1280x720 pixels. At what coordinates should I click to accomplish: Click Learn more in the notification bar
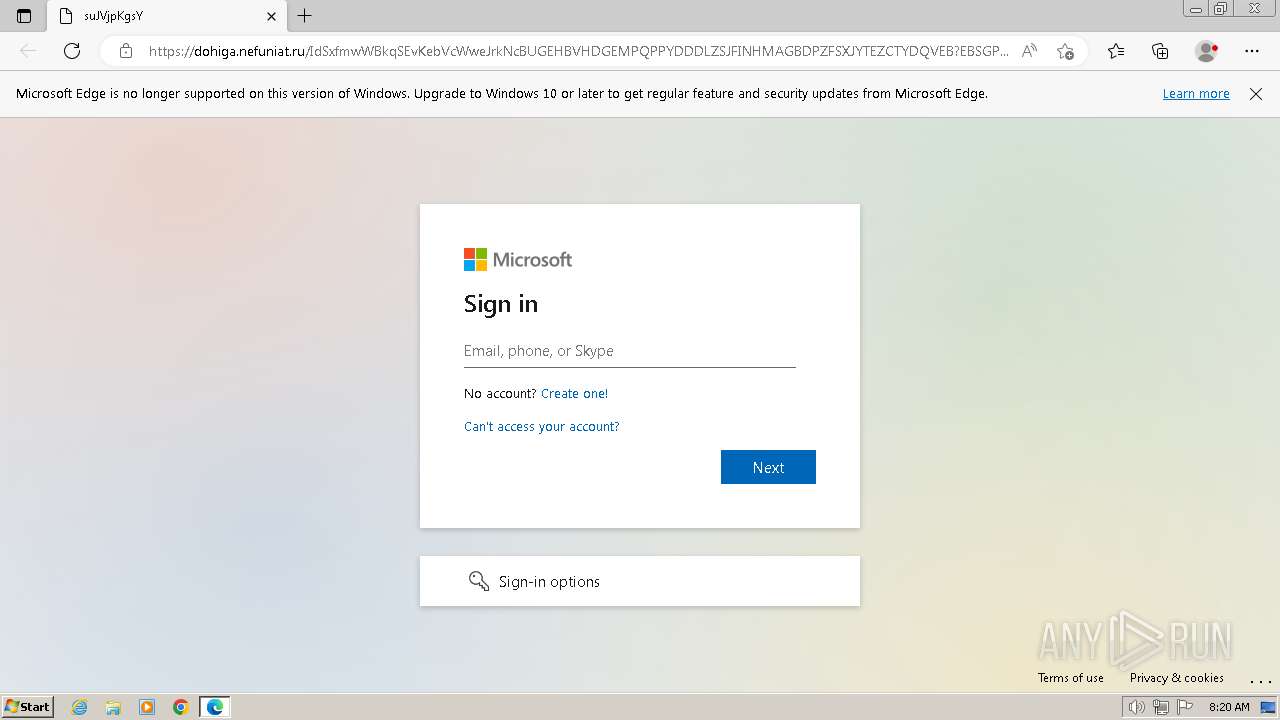[x=1196, y=94]
